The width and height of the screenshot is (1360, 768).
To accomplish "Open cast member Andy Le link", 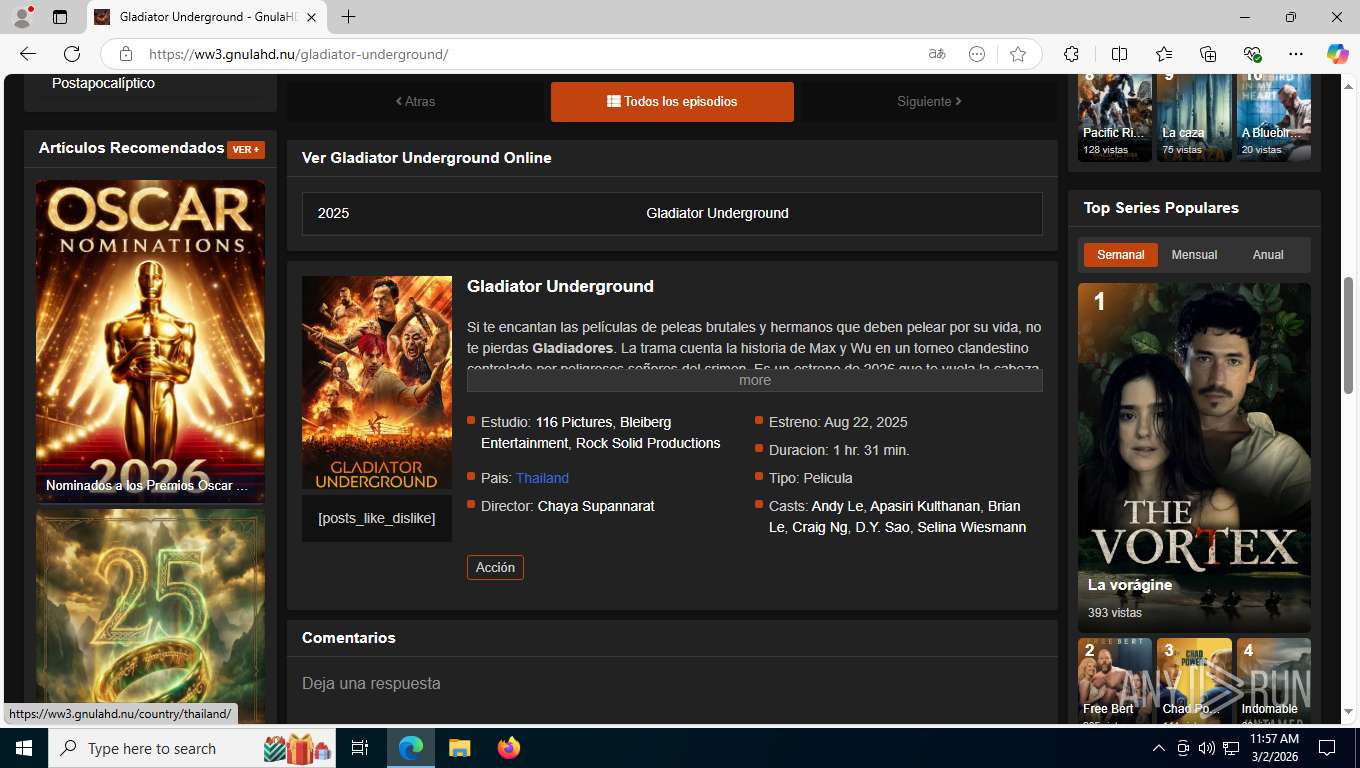I will tap(837, 506).
